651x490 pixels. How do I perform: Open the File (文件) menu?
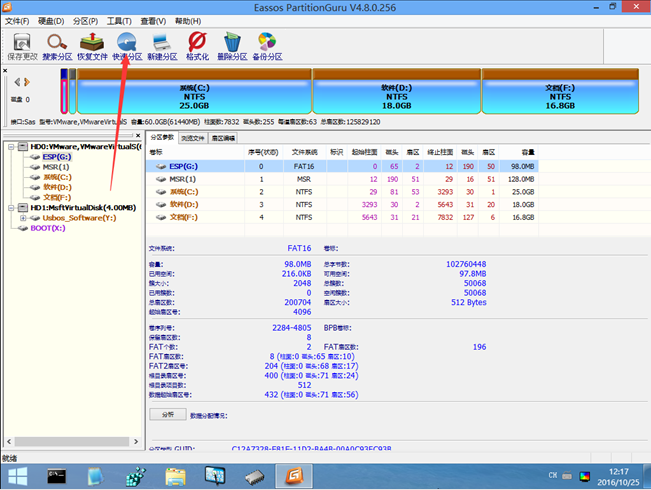pos(17,21)
